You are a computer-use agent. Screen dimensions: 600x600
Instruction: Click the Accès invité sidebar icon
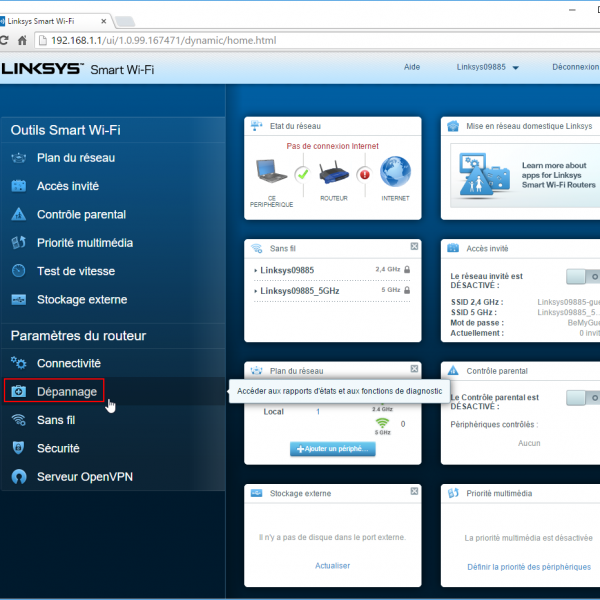click(x=18, y=186)
